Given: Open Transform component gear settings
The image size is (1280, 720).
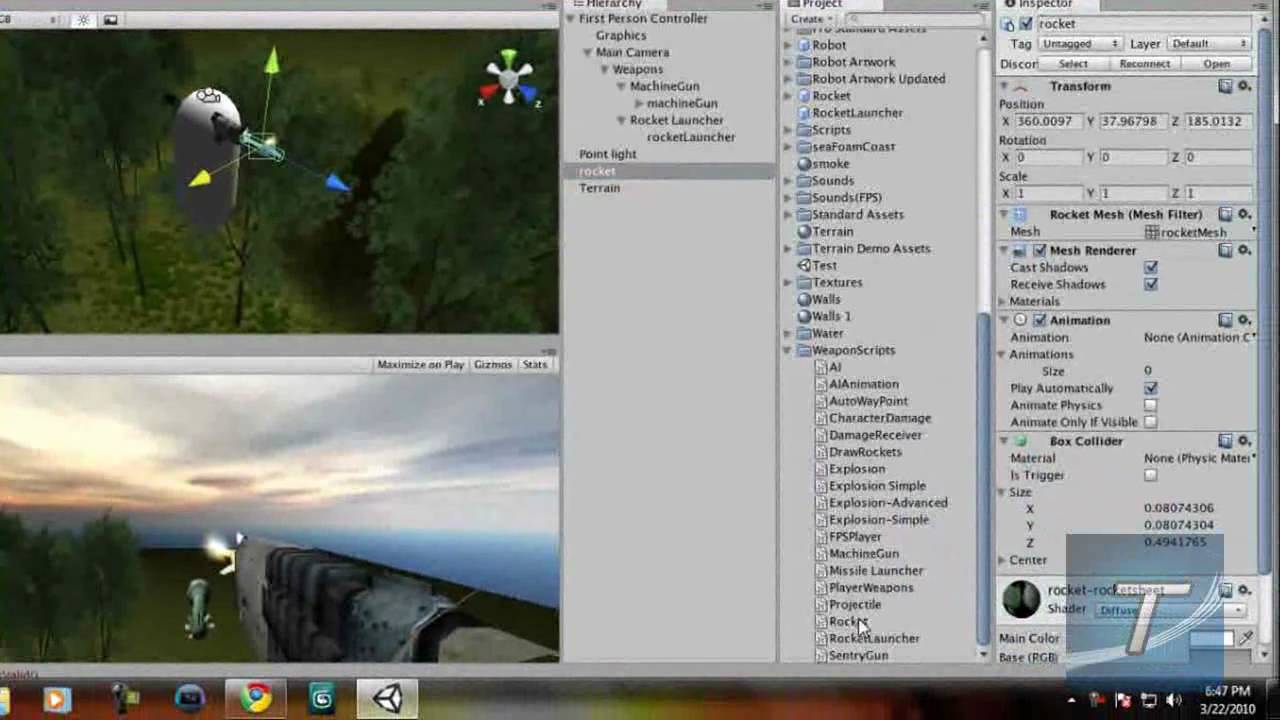Looking at the screenshot, I should [x=1245, y=86].
